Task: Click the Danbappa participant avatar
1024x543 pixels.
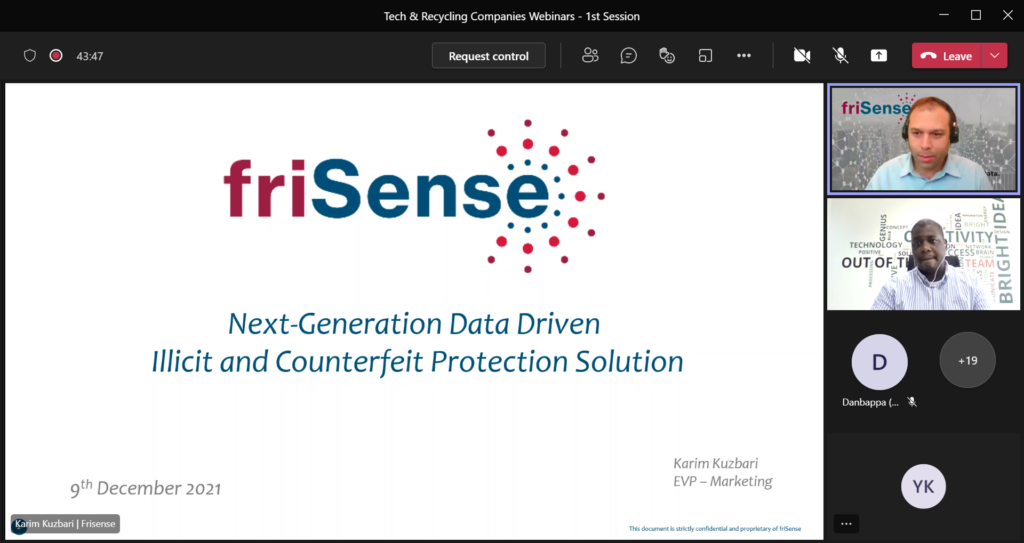Action: click(879, 362)
